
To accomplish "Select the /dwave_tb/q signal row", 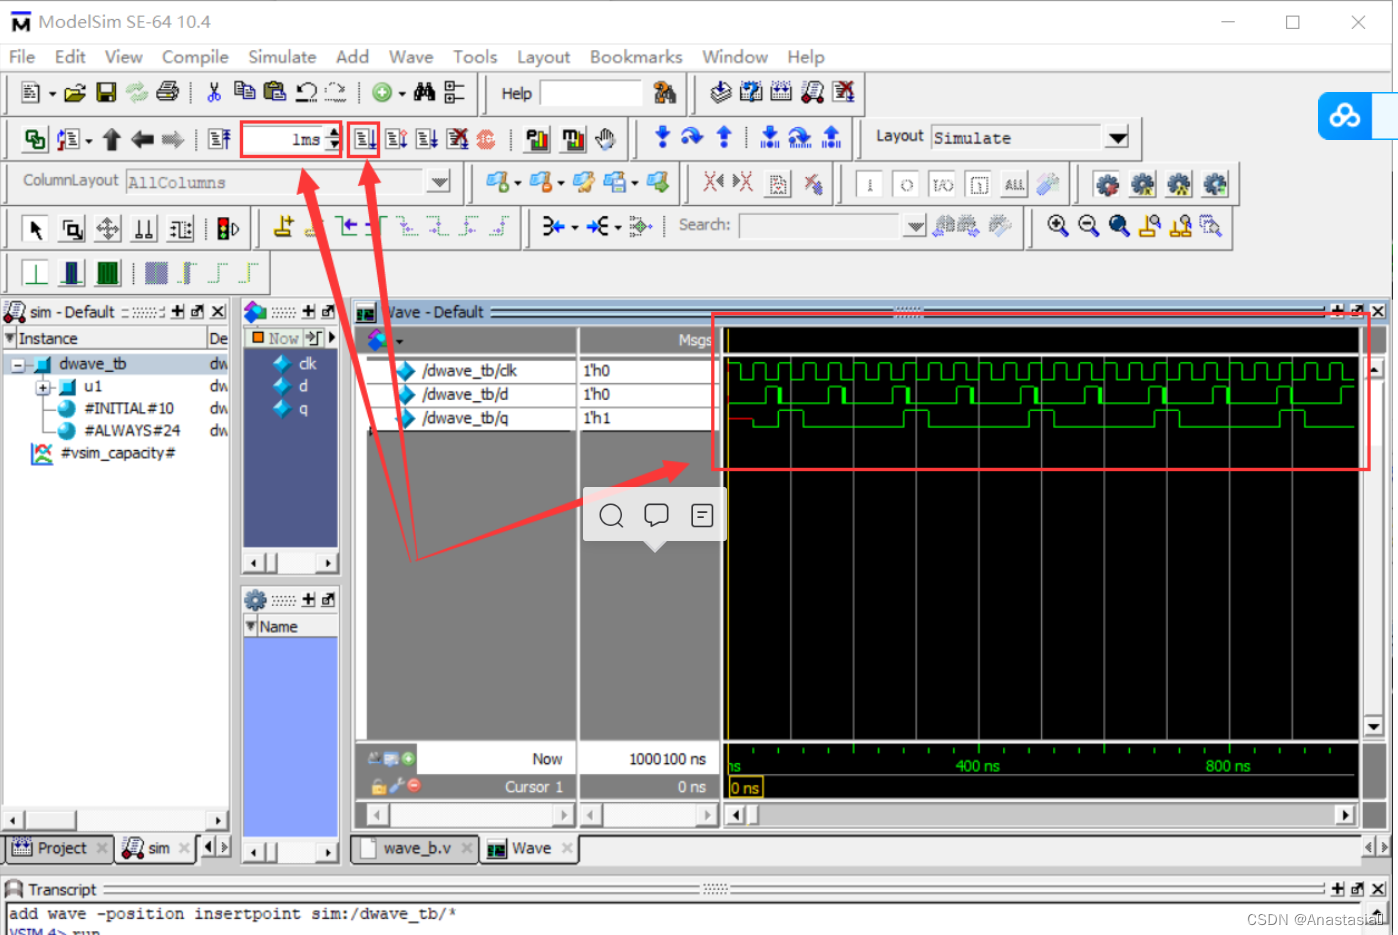I will 468,419.
